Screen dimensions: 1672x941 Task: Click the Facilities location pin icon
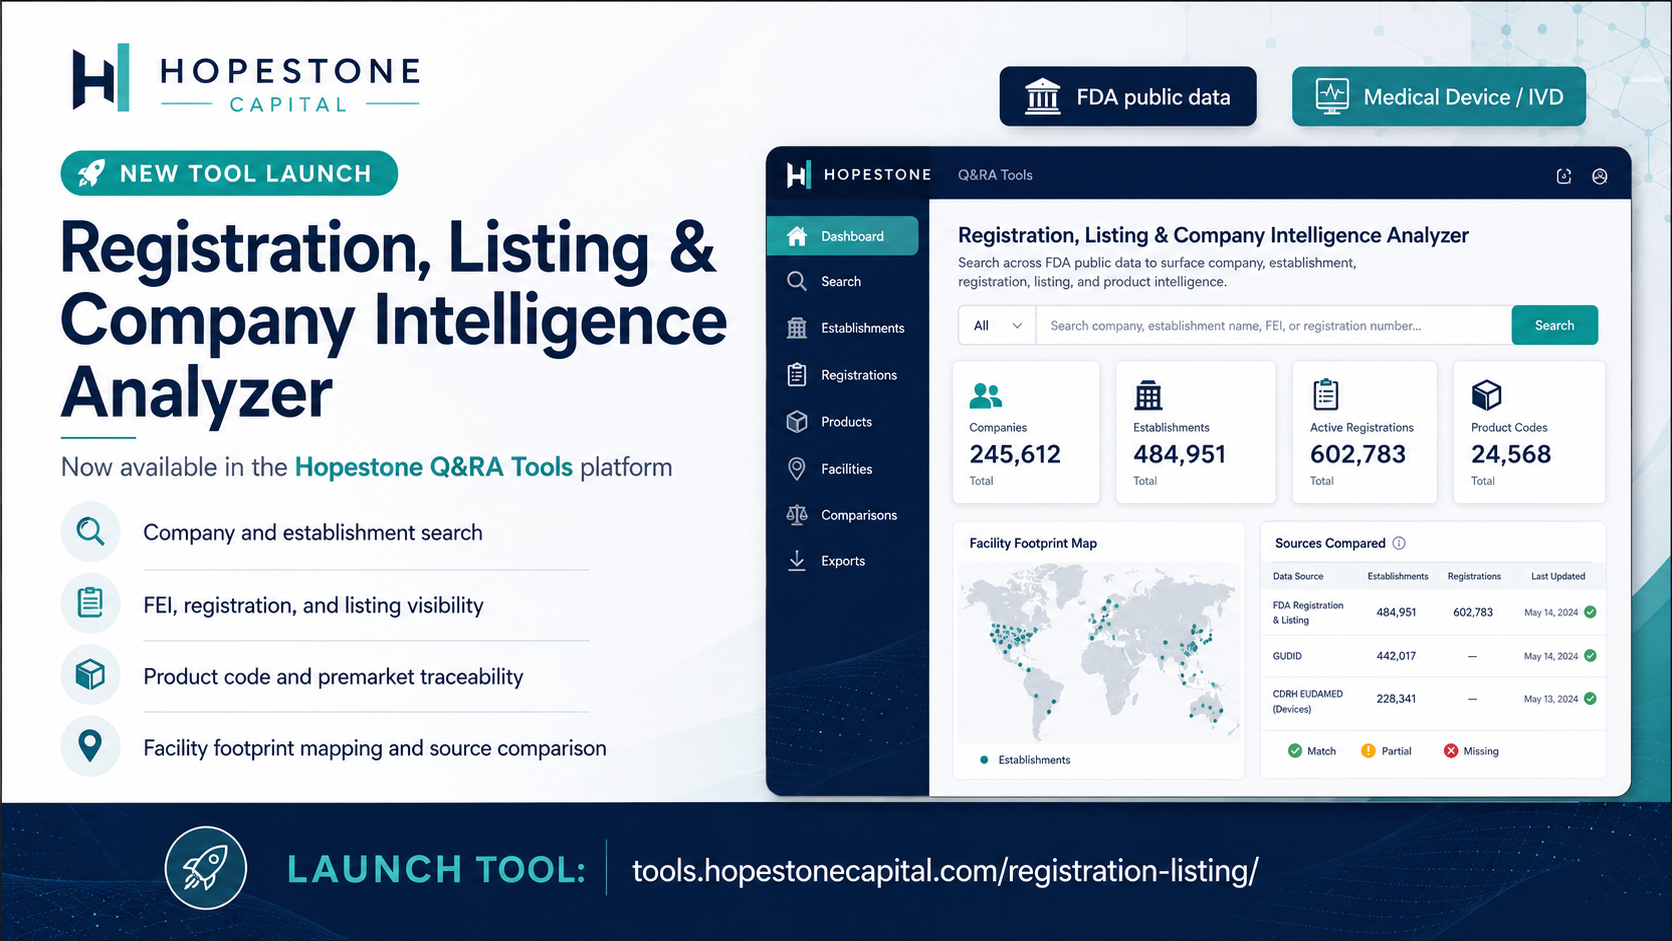click(797, 468)
